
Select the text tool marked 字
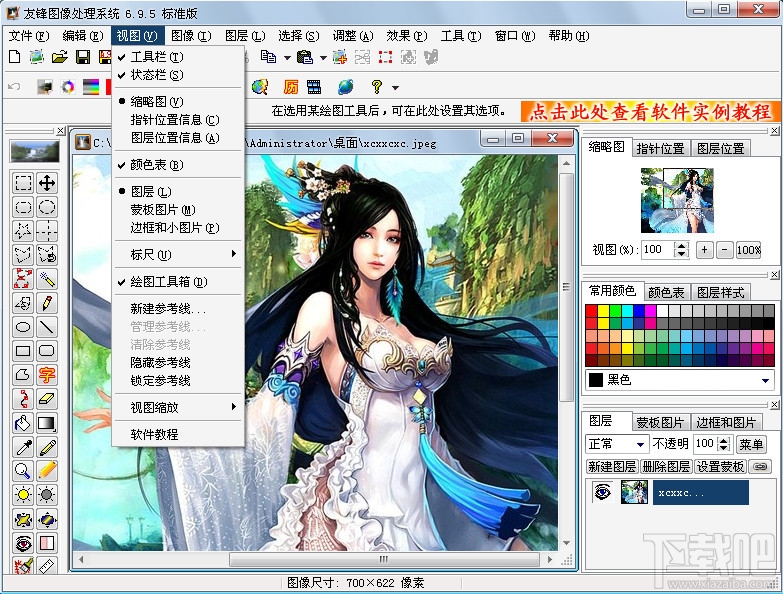coord(47,375)
